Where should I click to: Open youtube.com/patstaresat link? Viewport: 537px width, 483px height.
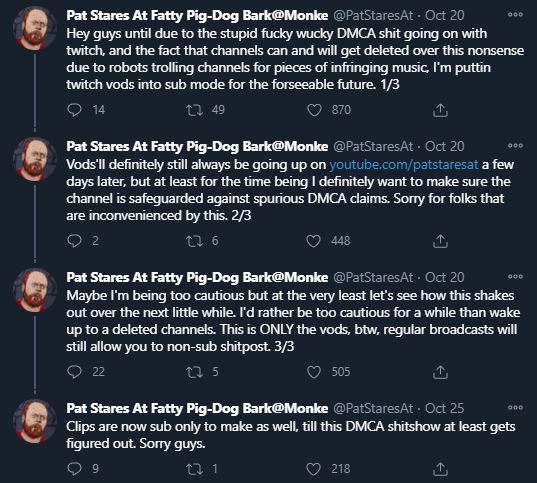pos(404,165)
